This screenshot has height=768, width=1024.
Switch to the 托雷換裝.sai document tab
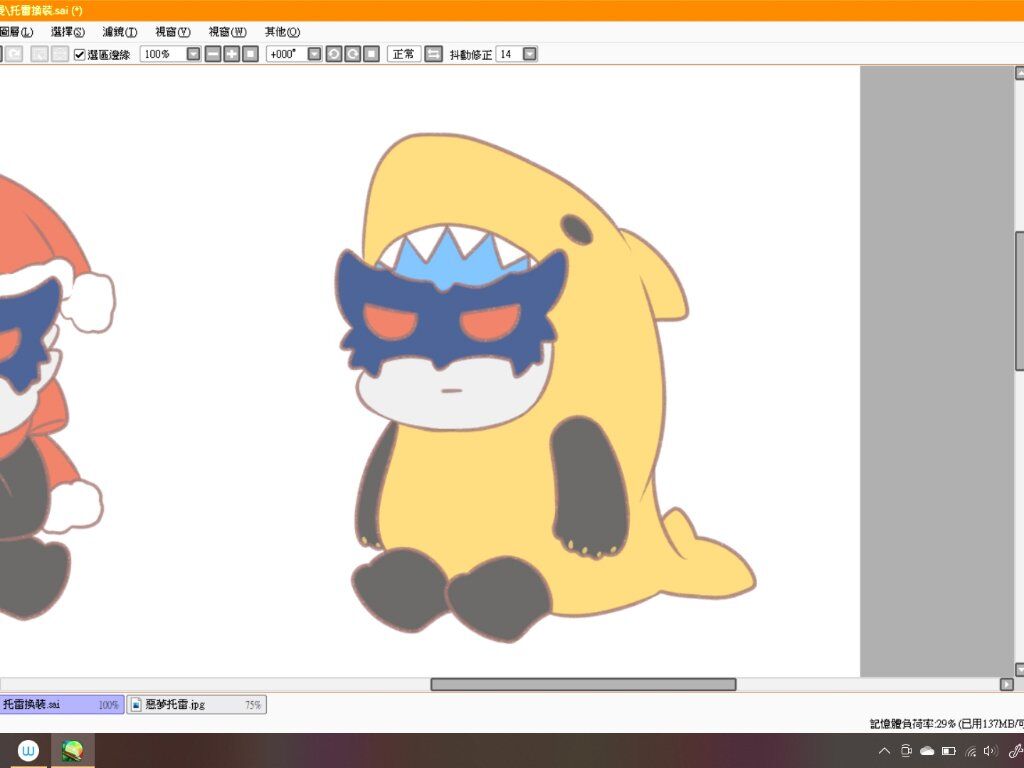point(61,705)
